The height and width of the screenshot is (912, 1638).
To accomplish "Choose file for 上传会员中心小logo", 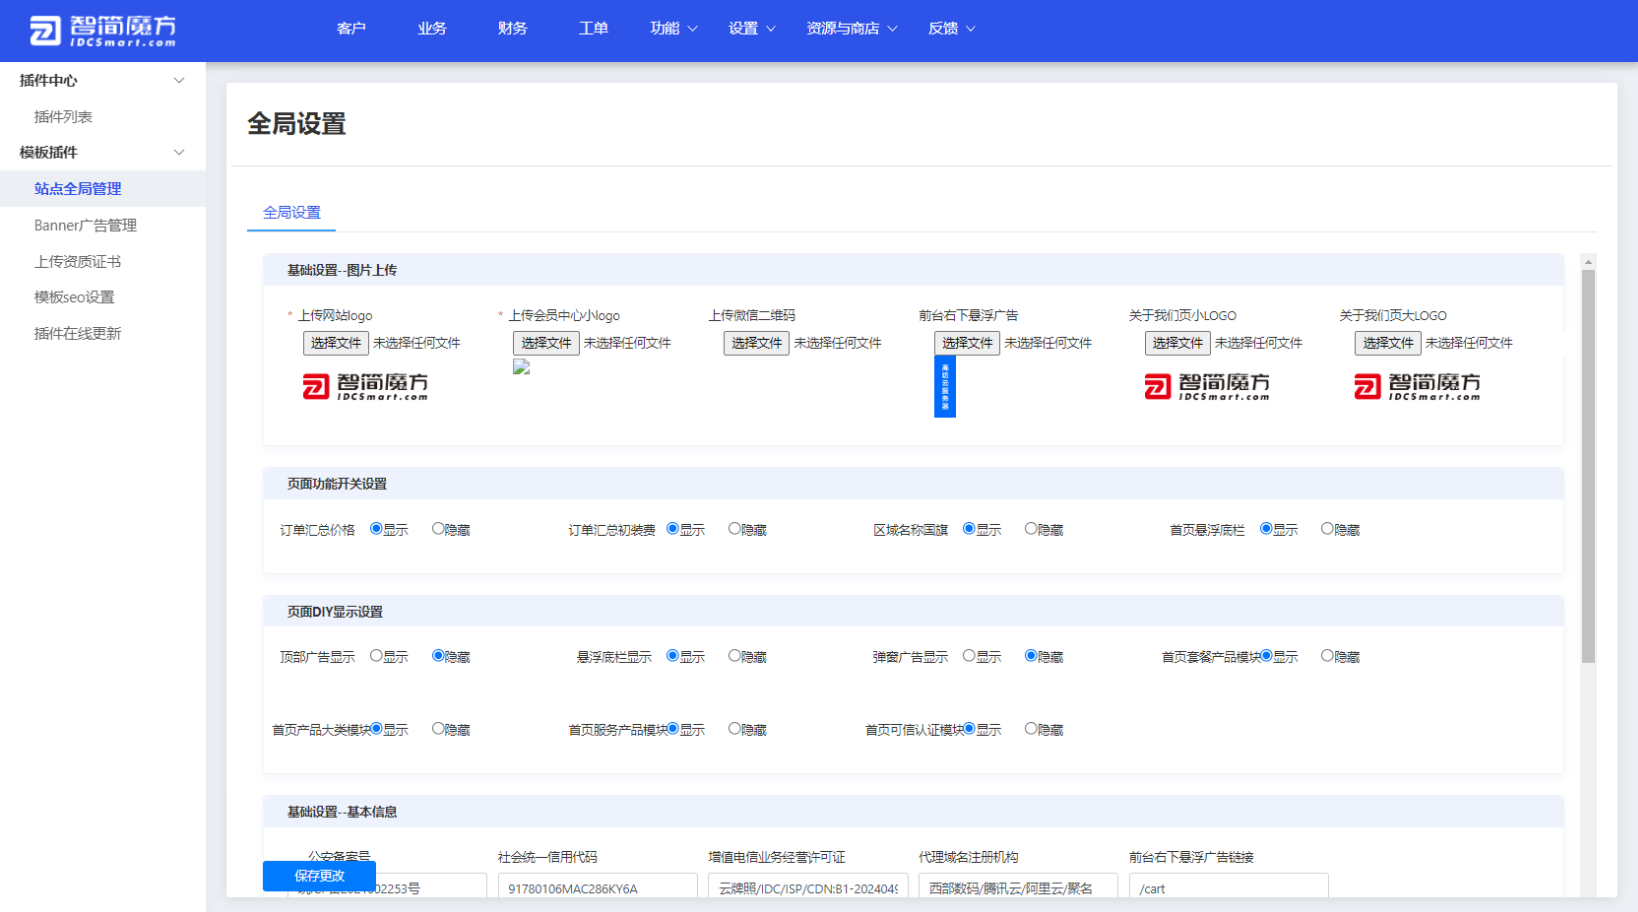I will click(x=546, y=343).
